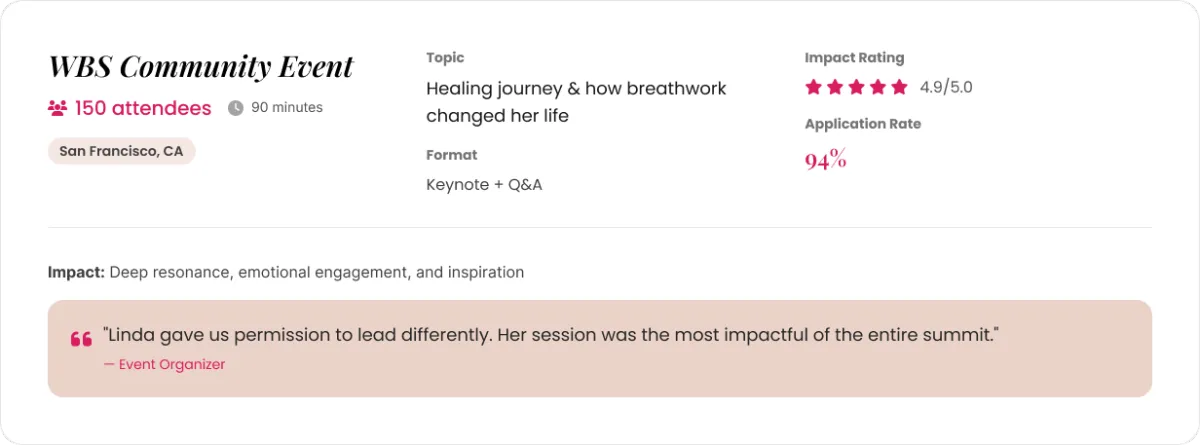Click the Event Organizer attribution
Image resolution: width=1200 pixels, height=445 pixels.
165,365
